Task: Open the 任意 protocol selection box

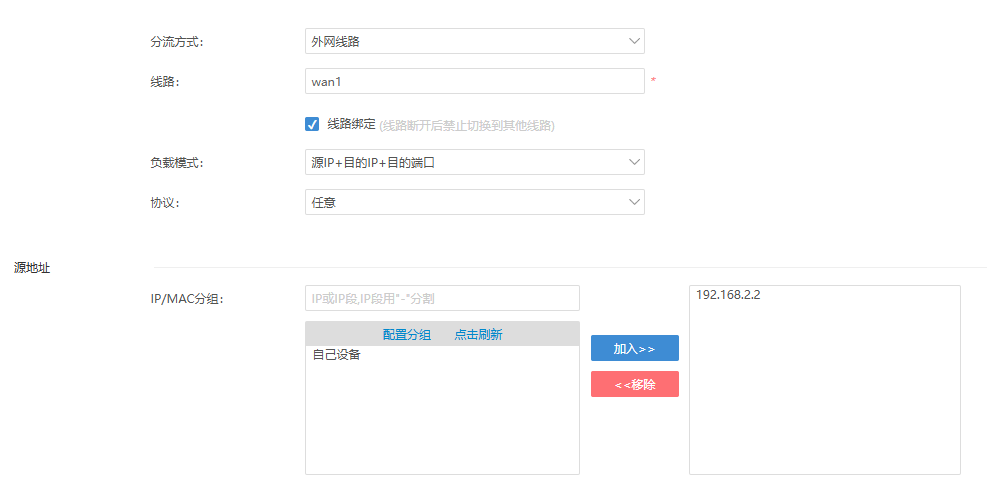Action: 475,202
